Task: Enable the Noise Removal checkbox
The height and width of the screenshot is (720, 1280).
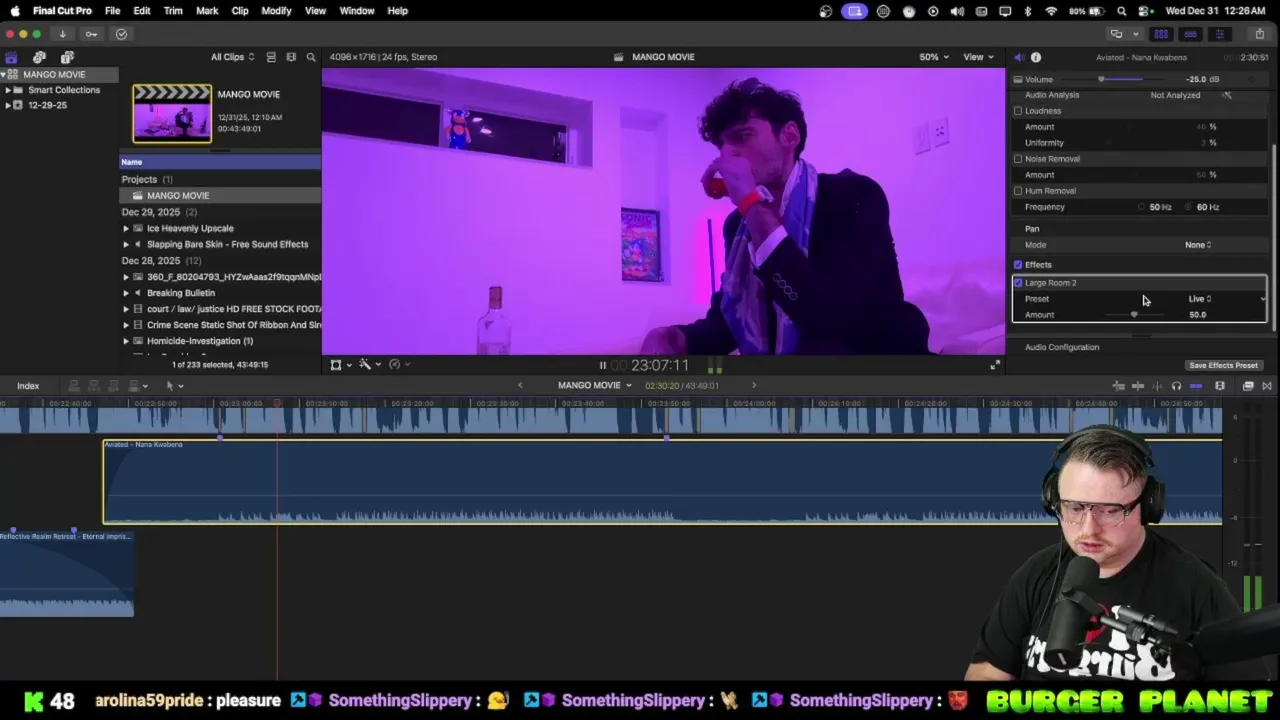Action: point(1018,159)
